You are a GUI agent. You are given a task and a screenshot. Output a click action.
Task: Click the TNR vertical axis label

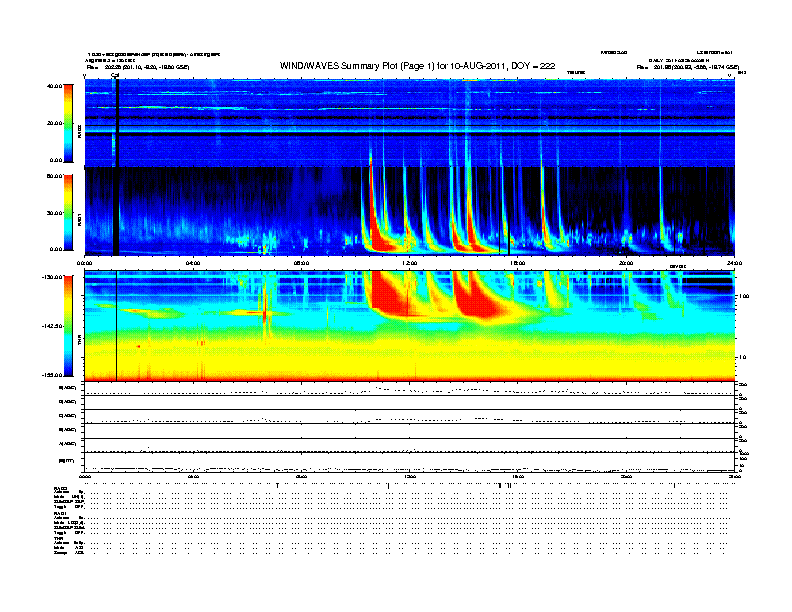point(79,341)
